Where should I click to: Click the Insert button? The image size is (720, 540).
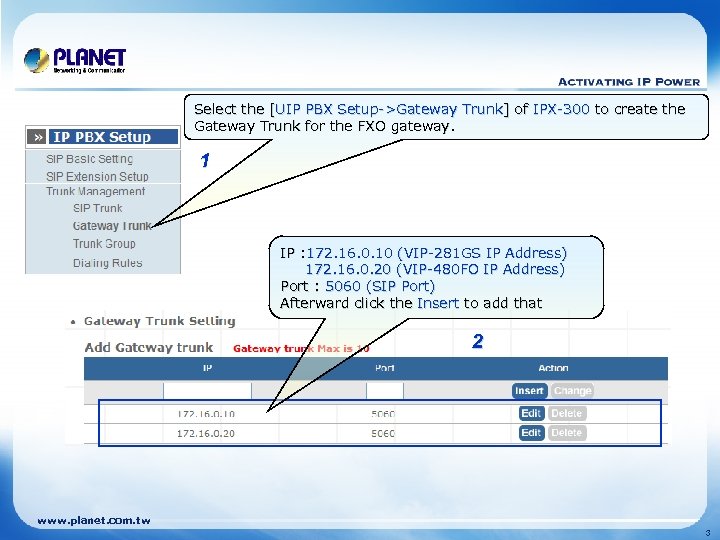529,391
